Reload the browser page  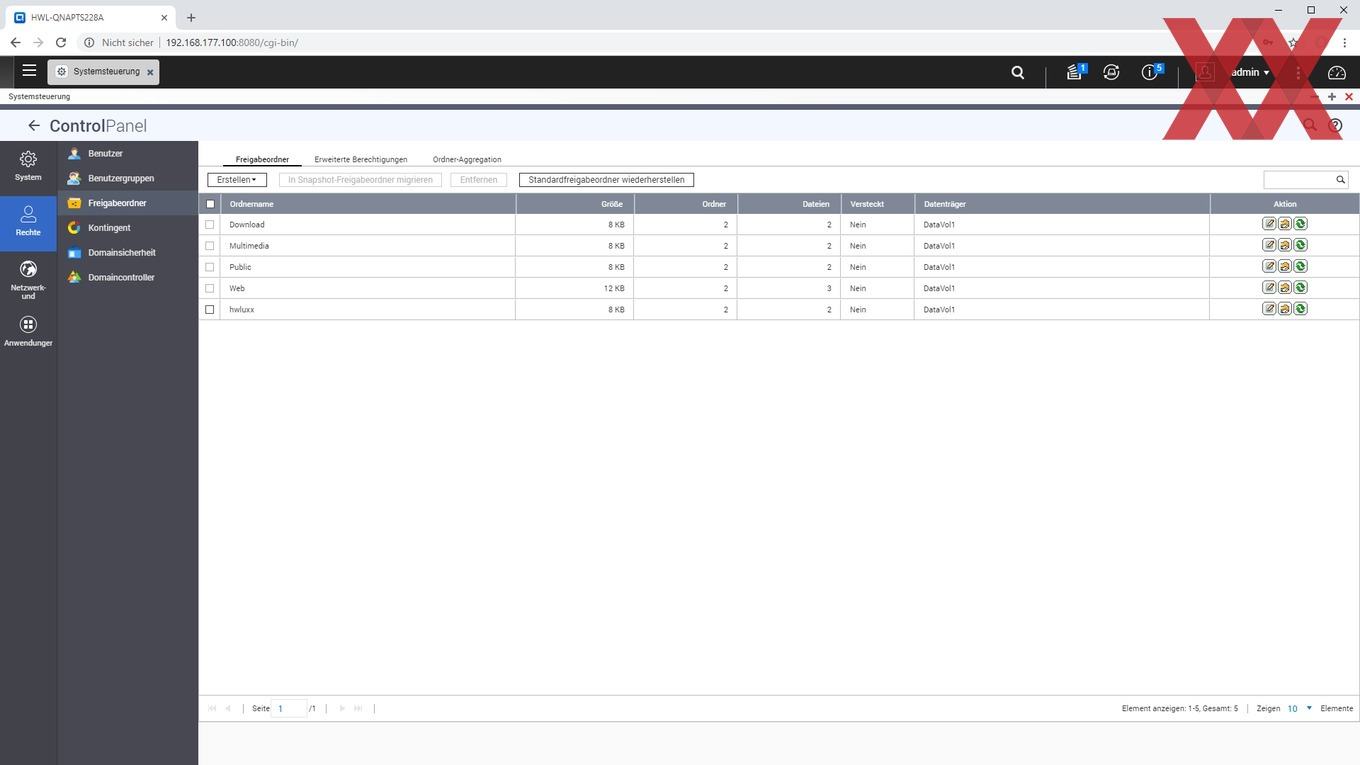[x=61, y=43]
